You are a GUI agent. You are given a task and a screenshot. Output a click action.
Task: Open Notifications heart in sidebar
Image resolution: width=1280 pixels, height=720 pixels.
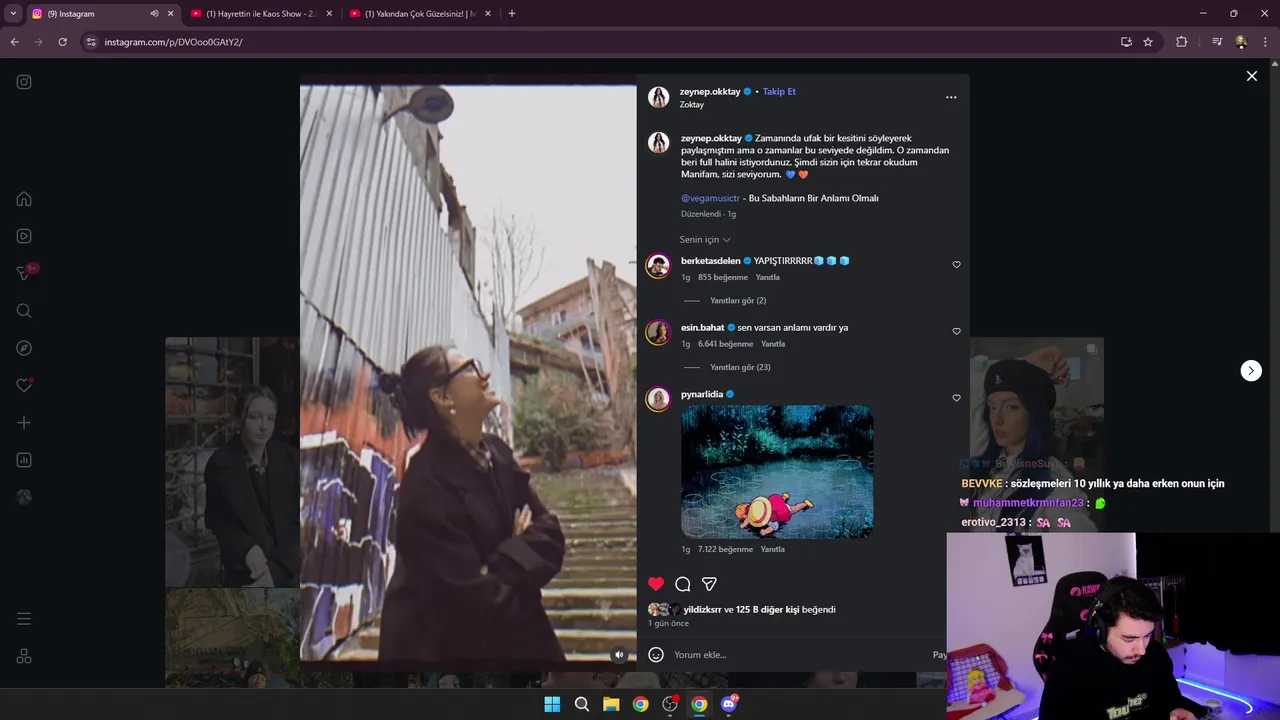24,385
